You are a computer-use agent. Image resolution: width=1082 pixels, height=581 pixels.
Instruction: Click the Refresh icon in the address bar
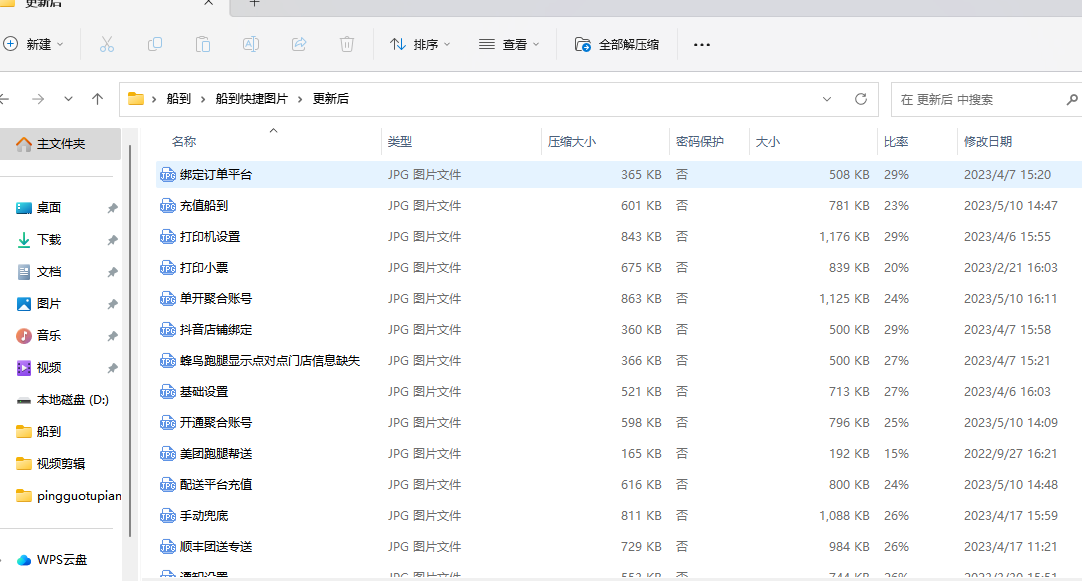click(860, 99)
